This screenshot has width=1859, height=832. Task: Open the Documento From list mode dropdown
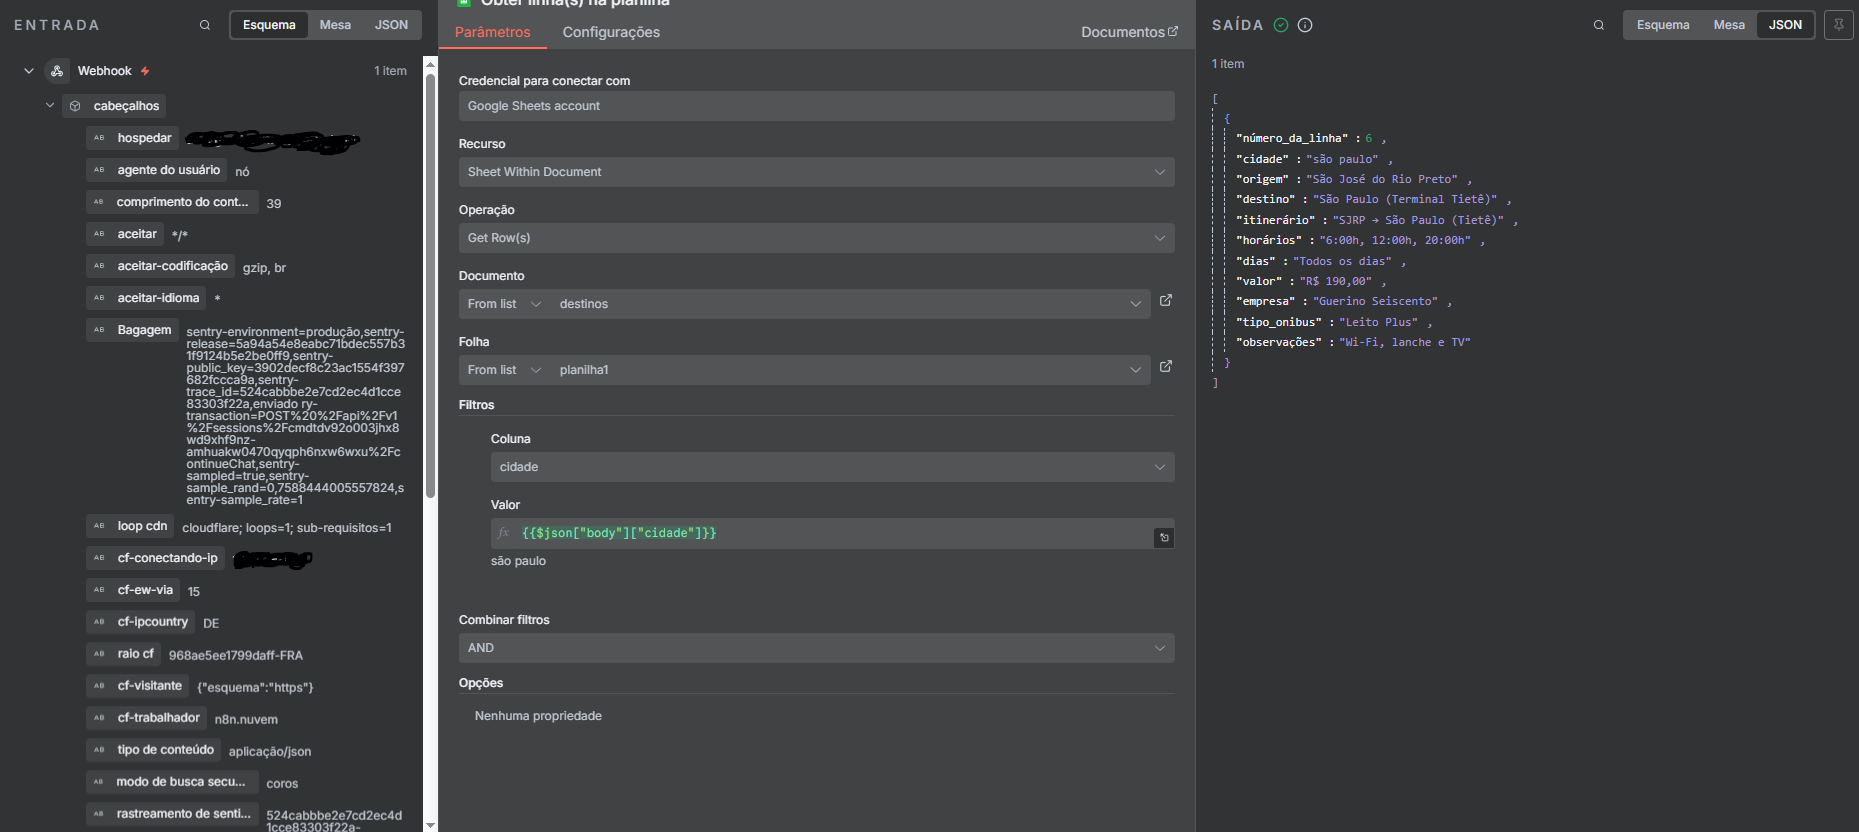coord(504,304)
